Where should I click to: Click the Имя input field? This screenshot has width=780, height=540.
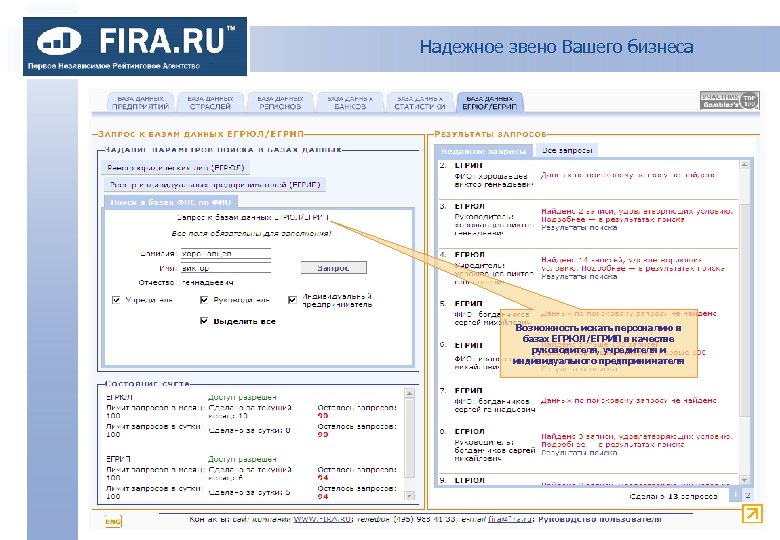coord(225,268)
